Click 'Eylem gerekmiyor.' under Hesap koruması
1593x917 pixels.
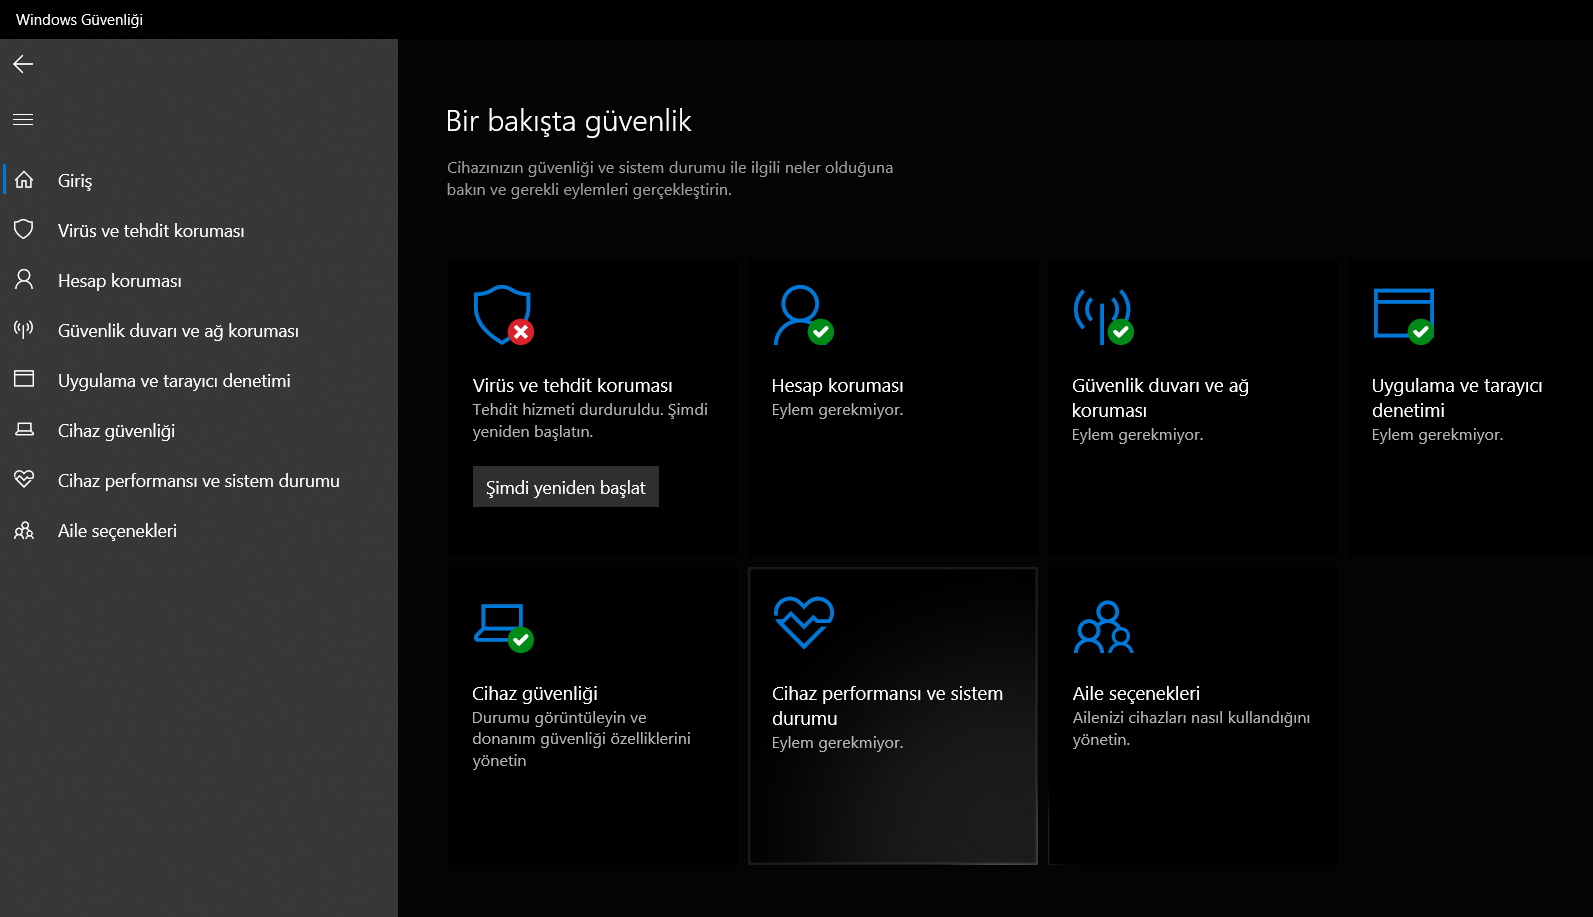tap(837, 410)
